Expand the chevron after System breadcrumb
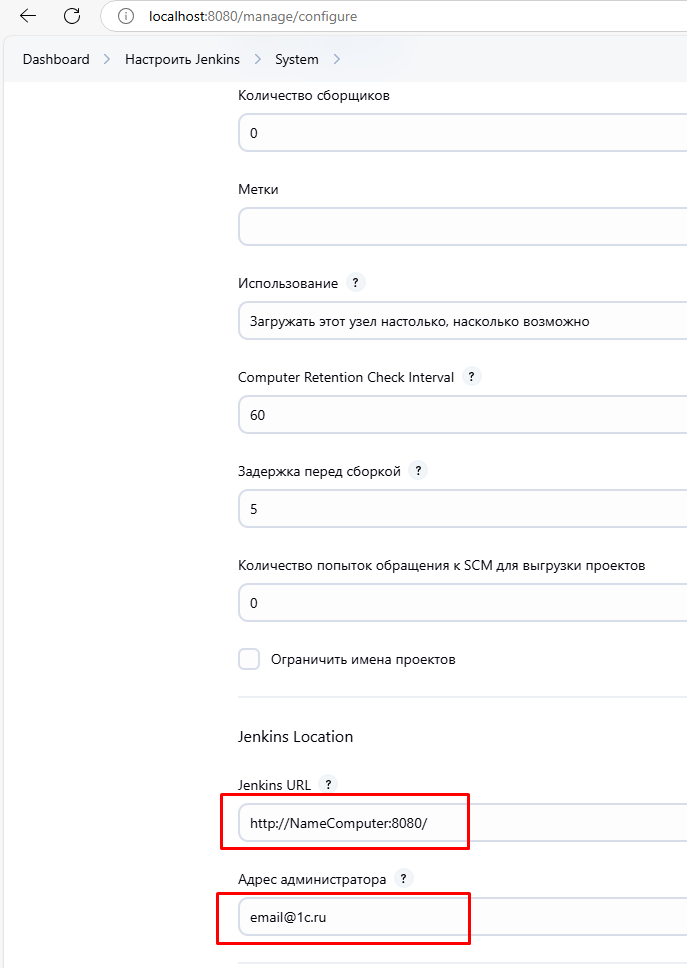The image size is (687, 968). pyautogui.click(x=337, y=60)
